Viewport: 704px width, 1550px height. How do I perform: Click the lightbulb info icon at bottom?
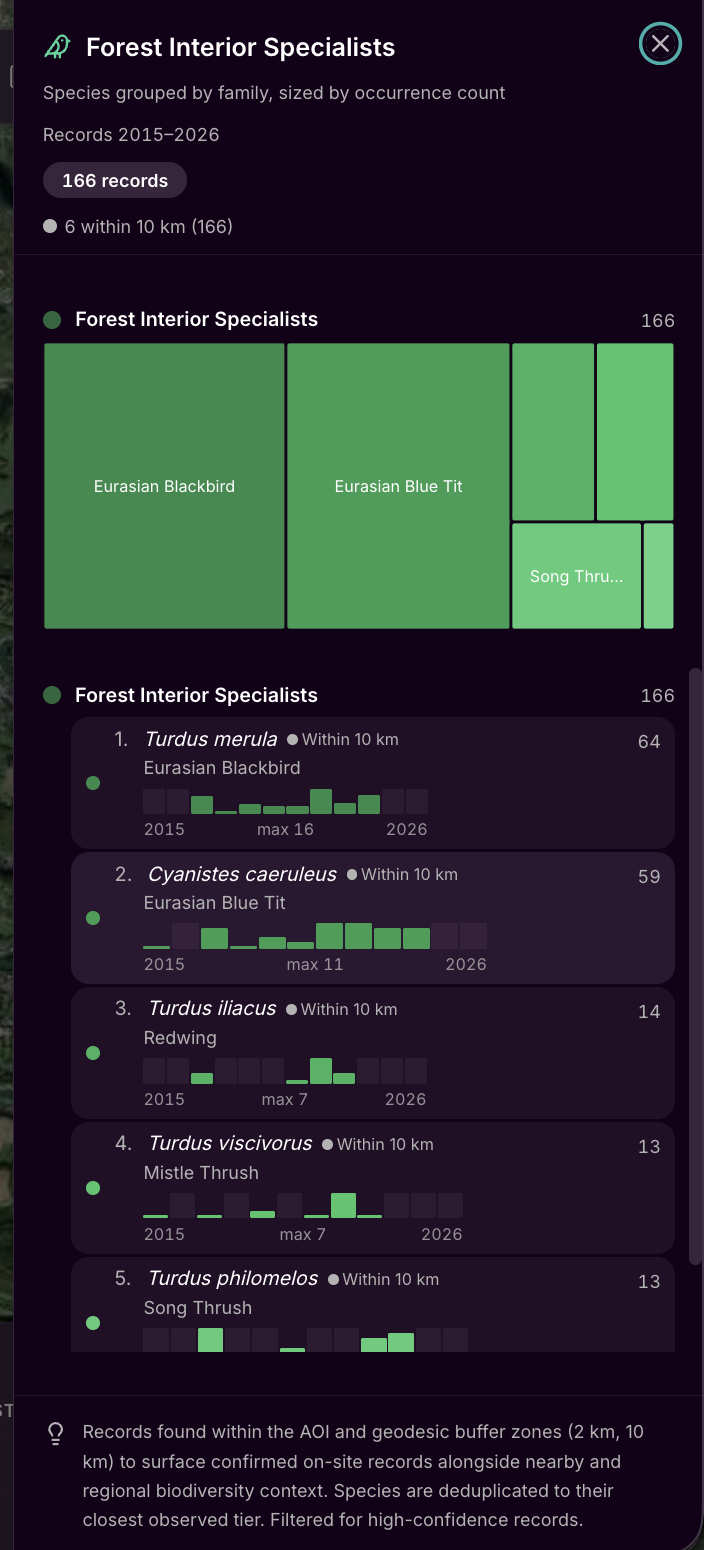[56, 1433]
